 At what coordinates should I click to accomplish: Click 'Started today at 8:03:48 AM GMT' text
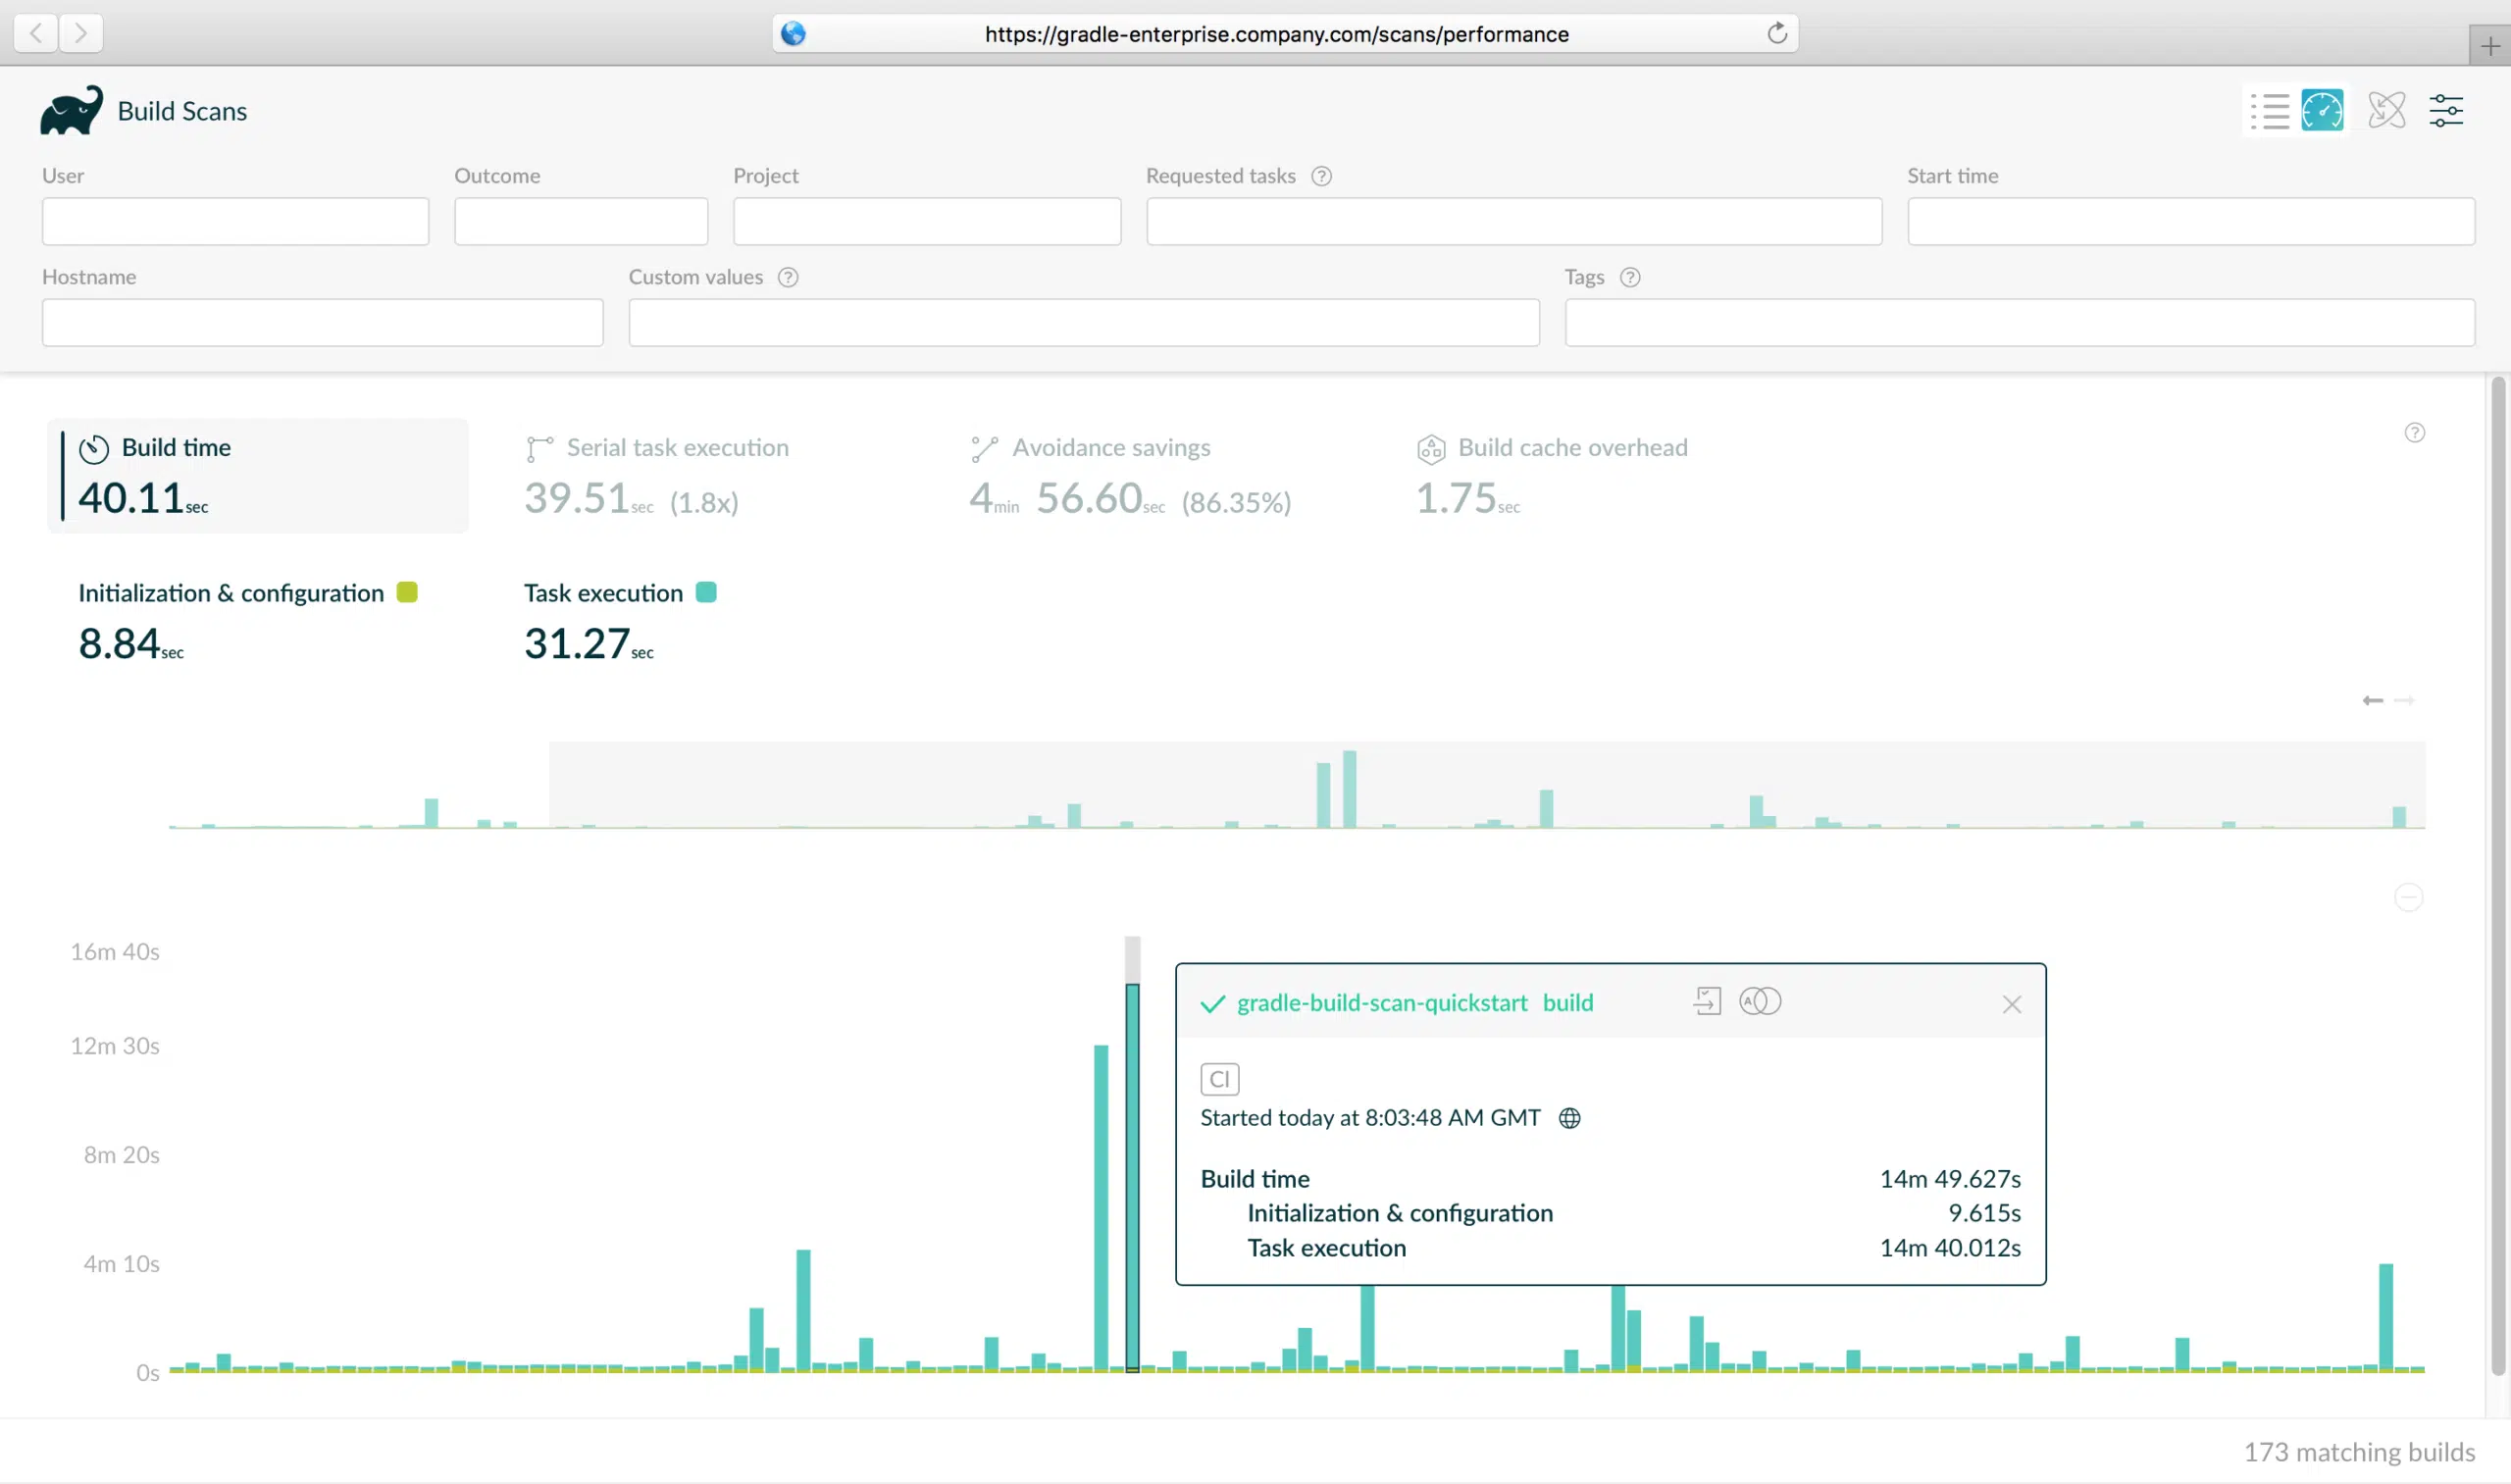point(1370,1118)
